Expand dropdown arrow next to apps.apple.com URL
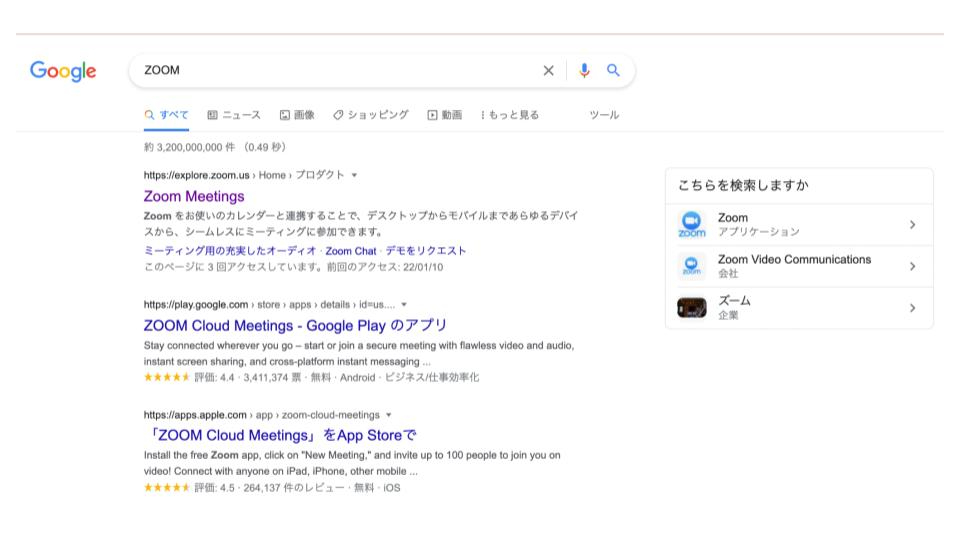 coord(389,414)
